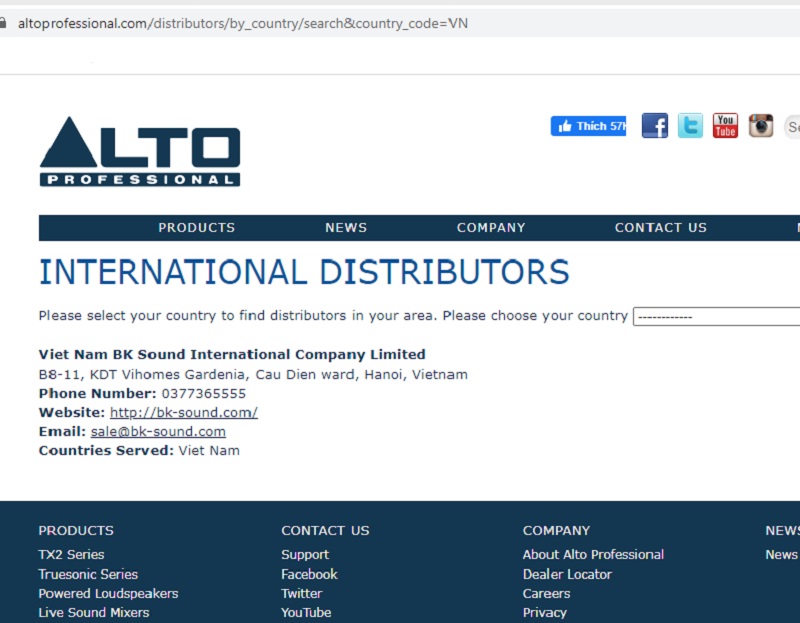The height and width of the screenshot is (623, 800).
Task: Open the Company menu item
Action: (491, 228)
